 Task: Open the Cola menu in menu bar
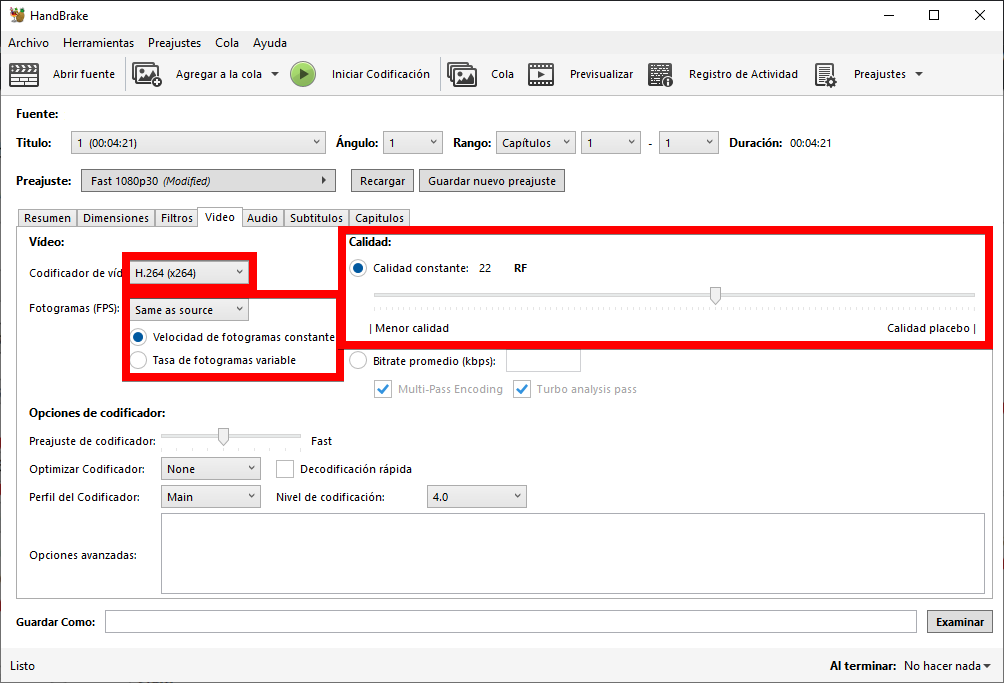click(x=227, y=43)
